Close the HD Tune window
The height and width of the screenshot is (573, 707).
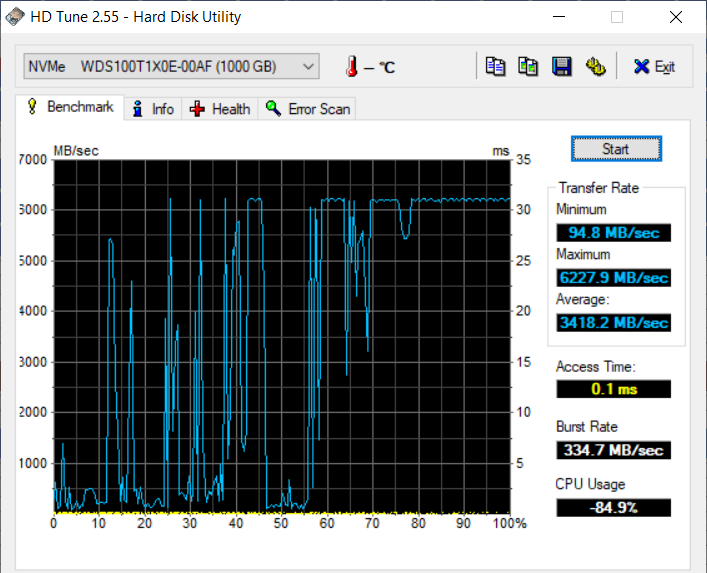coord(675,17)
